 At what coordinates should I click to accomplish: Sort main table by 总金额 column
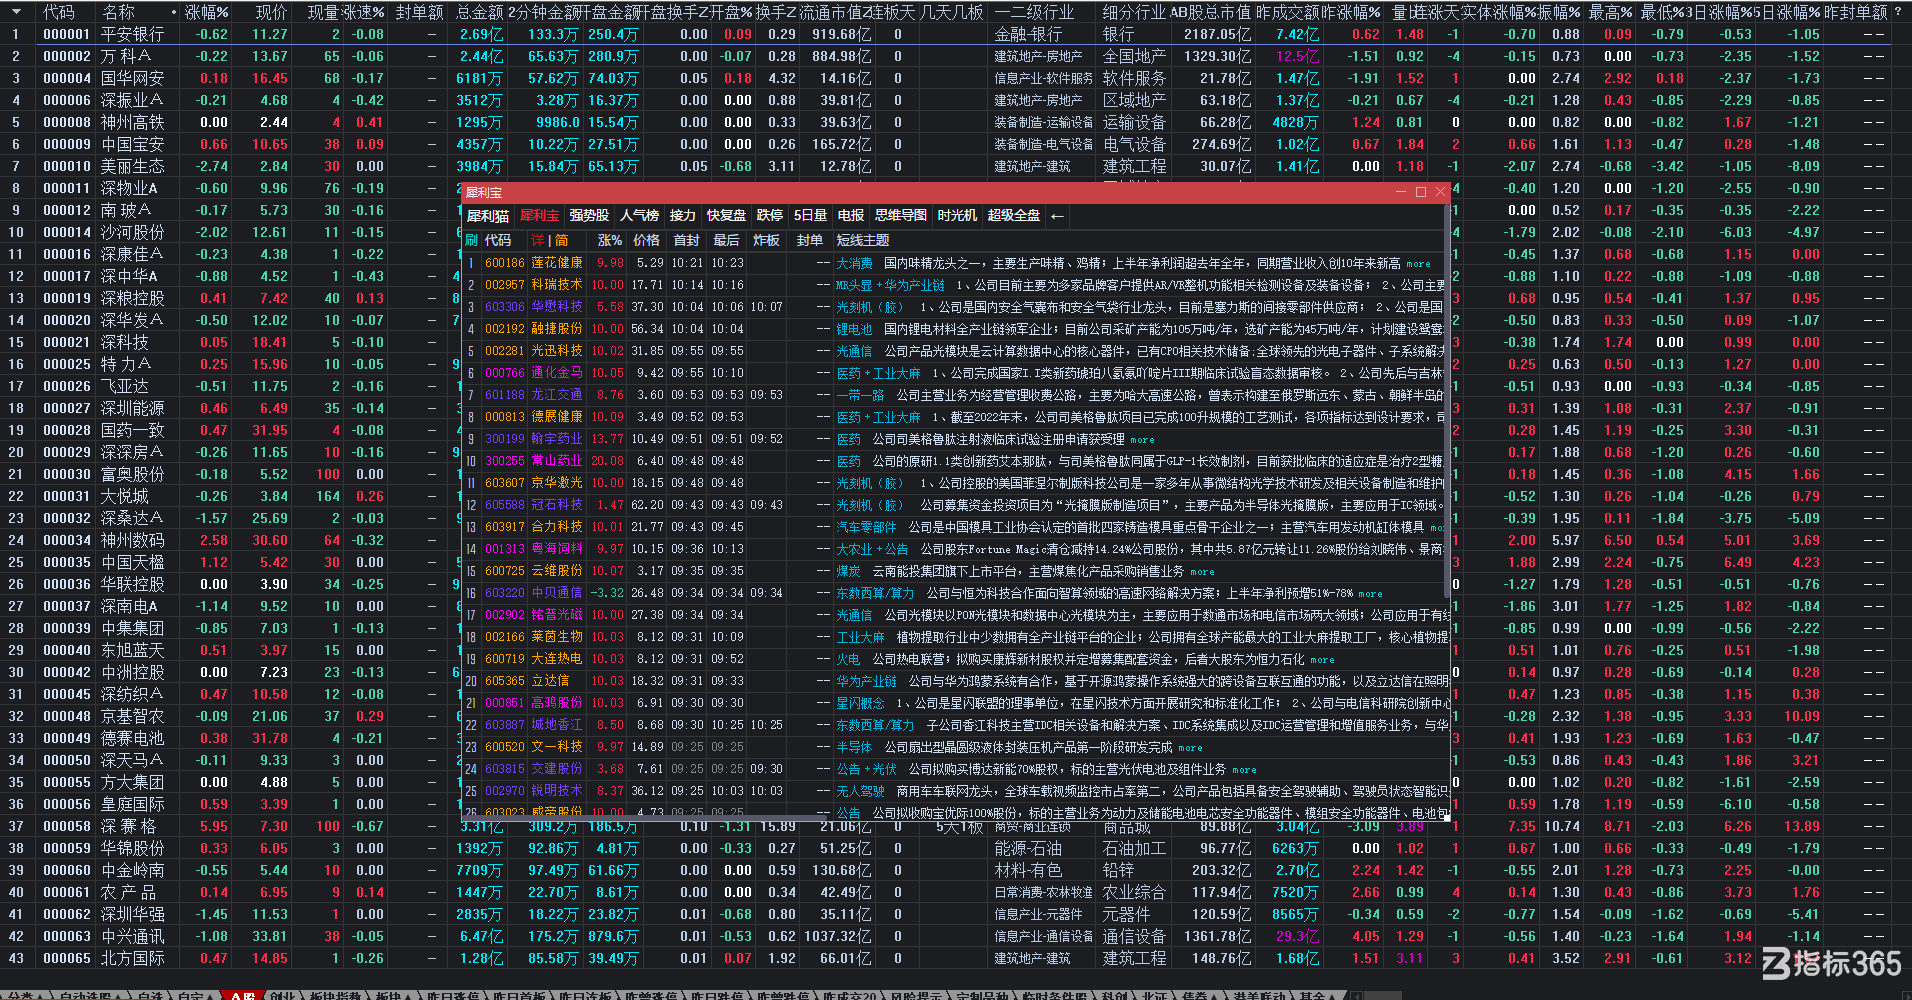(480, 12)
